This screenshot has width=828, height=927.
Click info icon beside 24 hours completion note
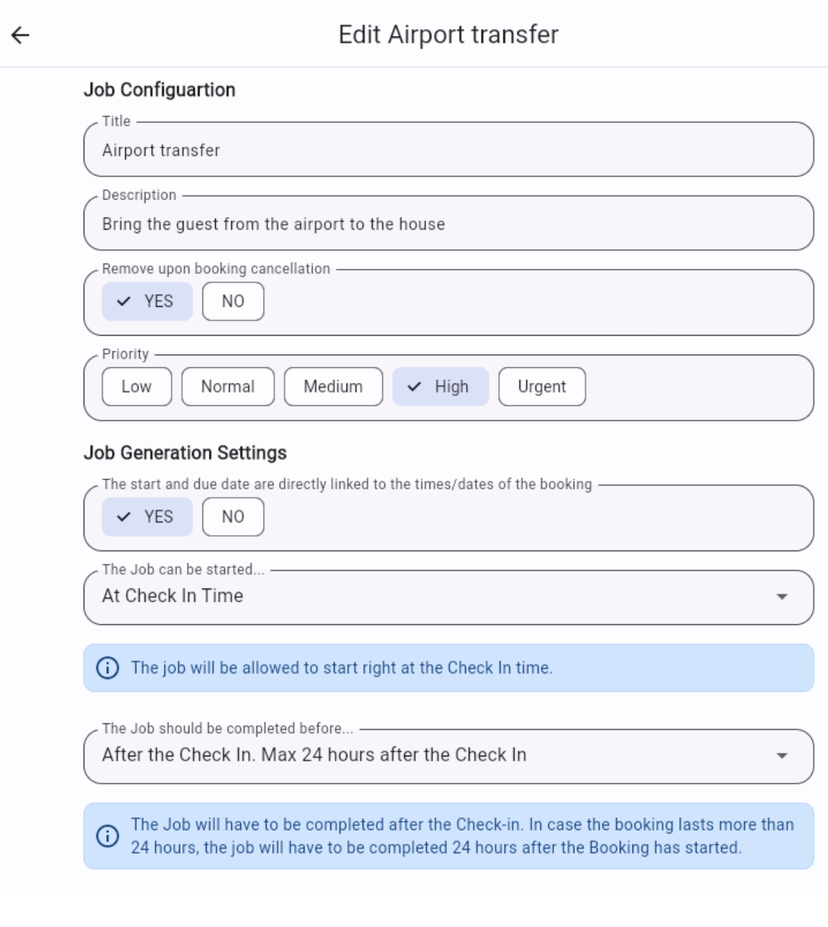[x=107, y=836]
